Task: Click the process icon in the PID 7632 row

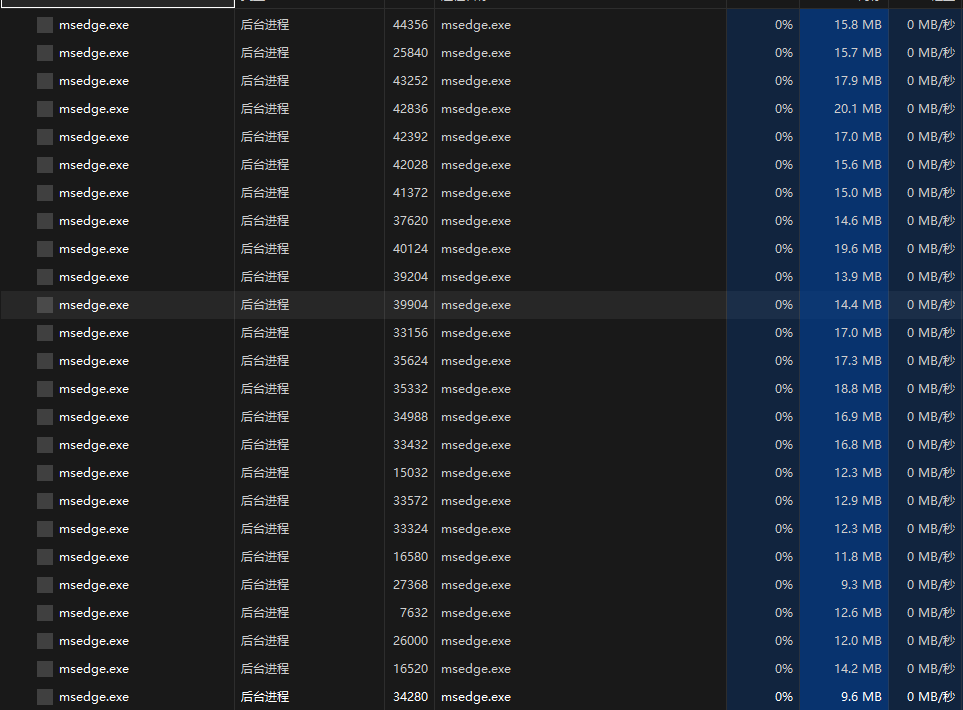Action: point(45,614)
